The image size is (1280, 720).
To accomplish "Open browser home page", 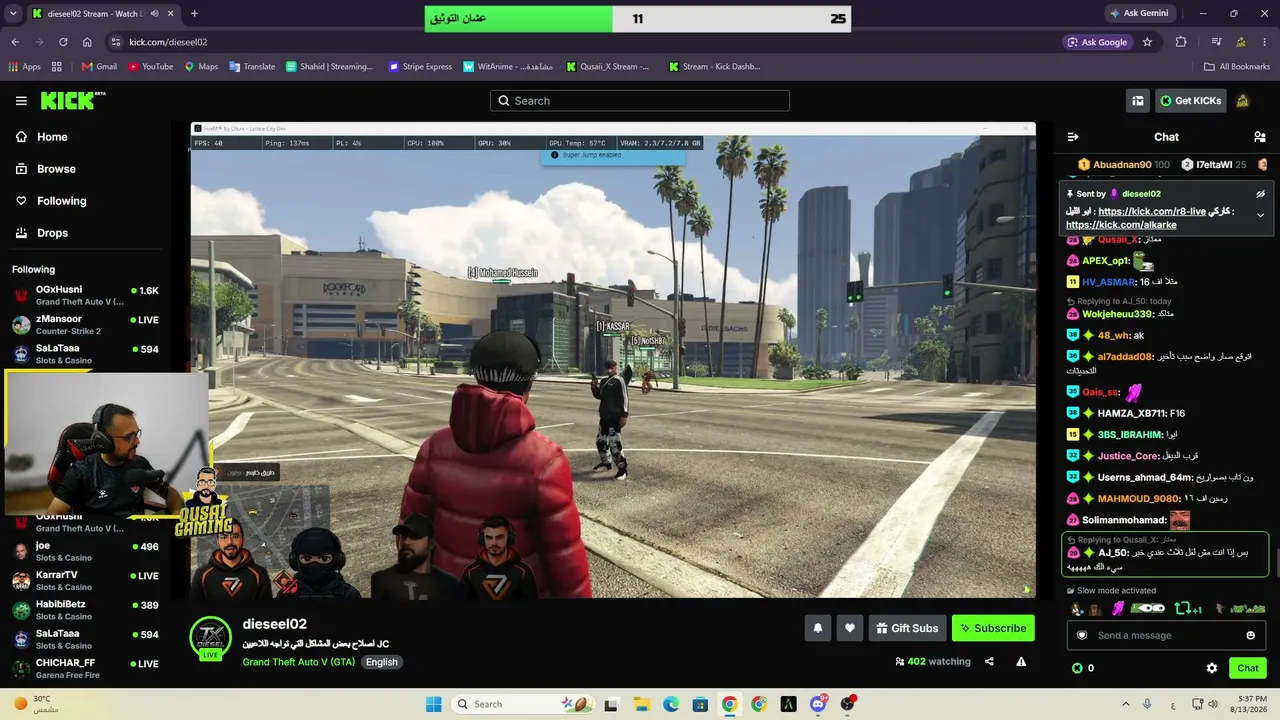I will (x=87, y=42).
